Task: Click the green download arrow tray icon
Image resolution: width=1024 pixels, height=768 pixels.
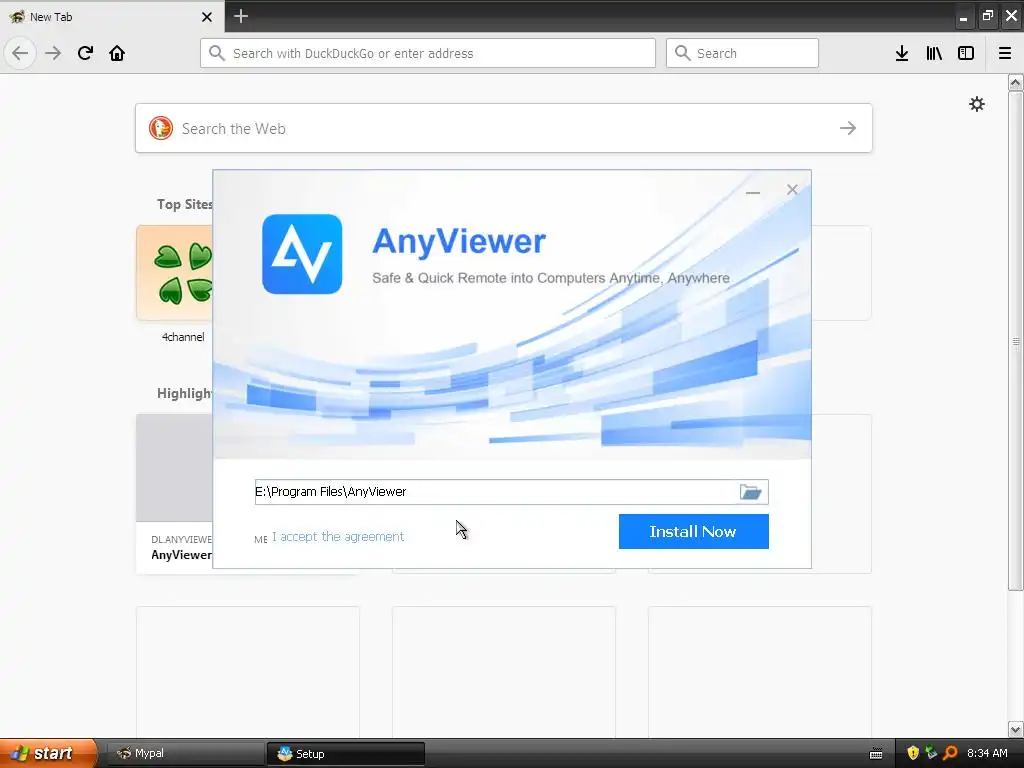Action: coord(931,753)
